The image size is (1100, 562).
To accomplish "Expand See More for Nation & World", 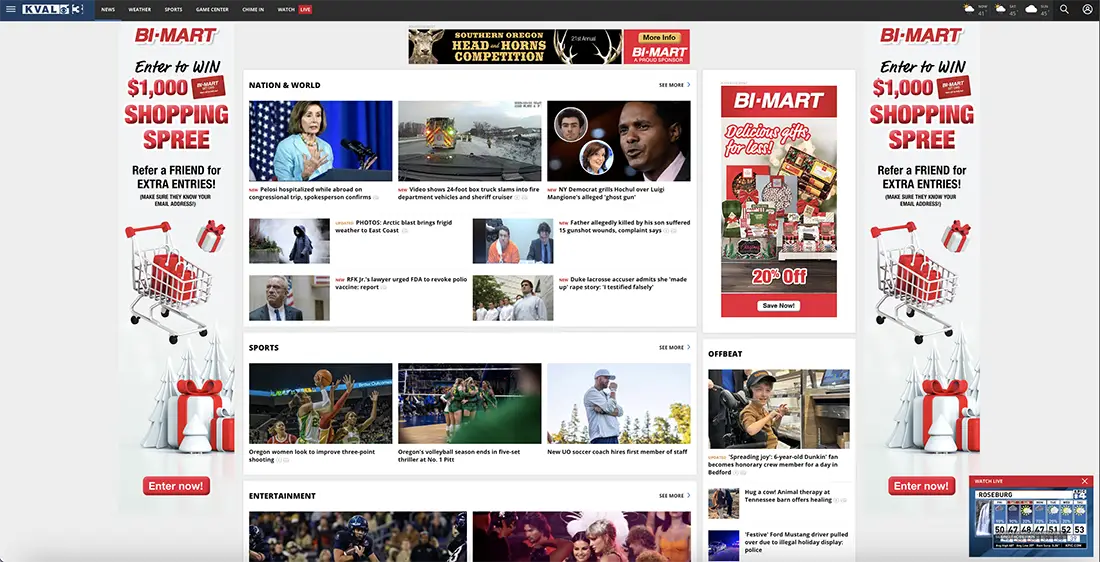I will point(674,85).
